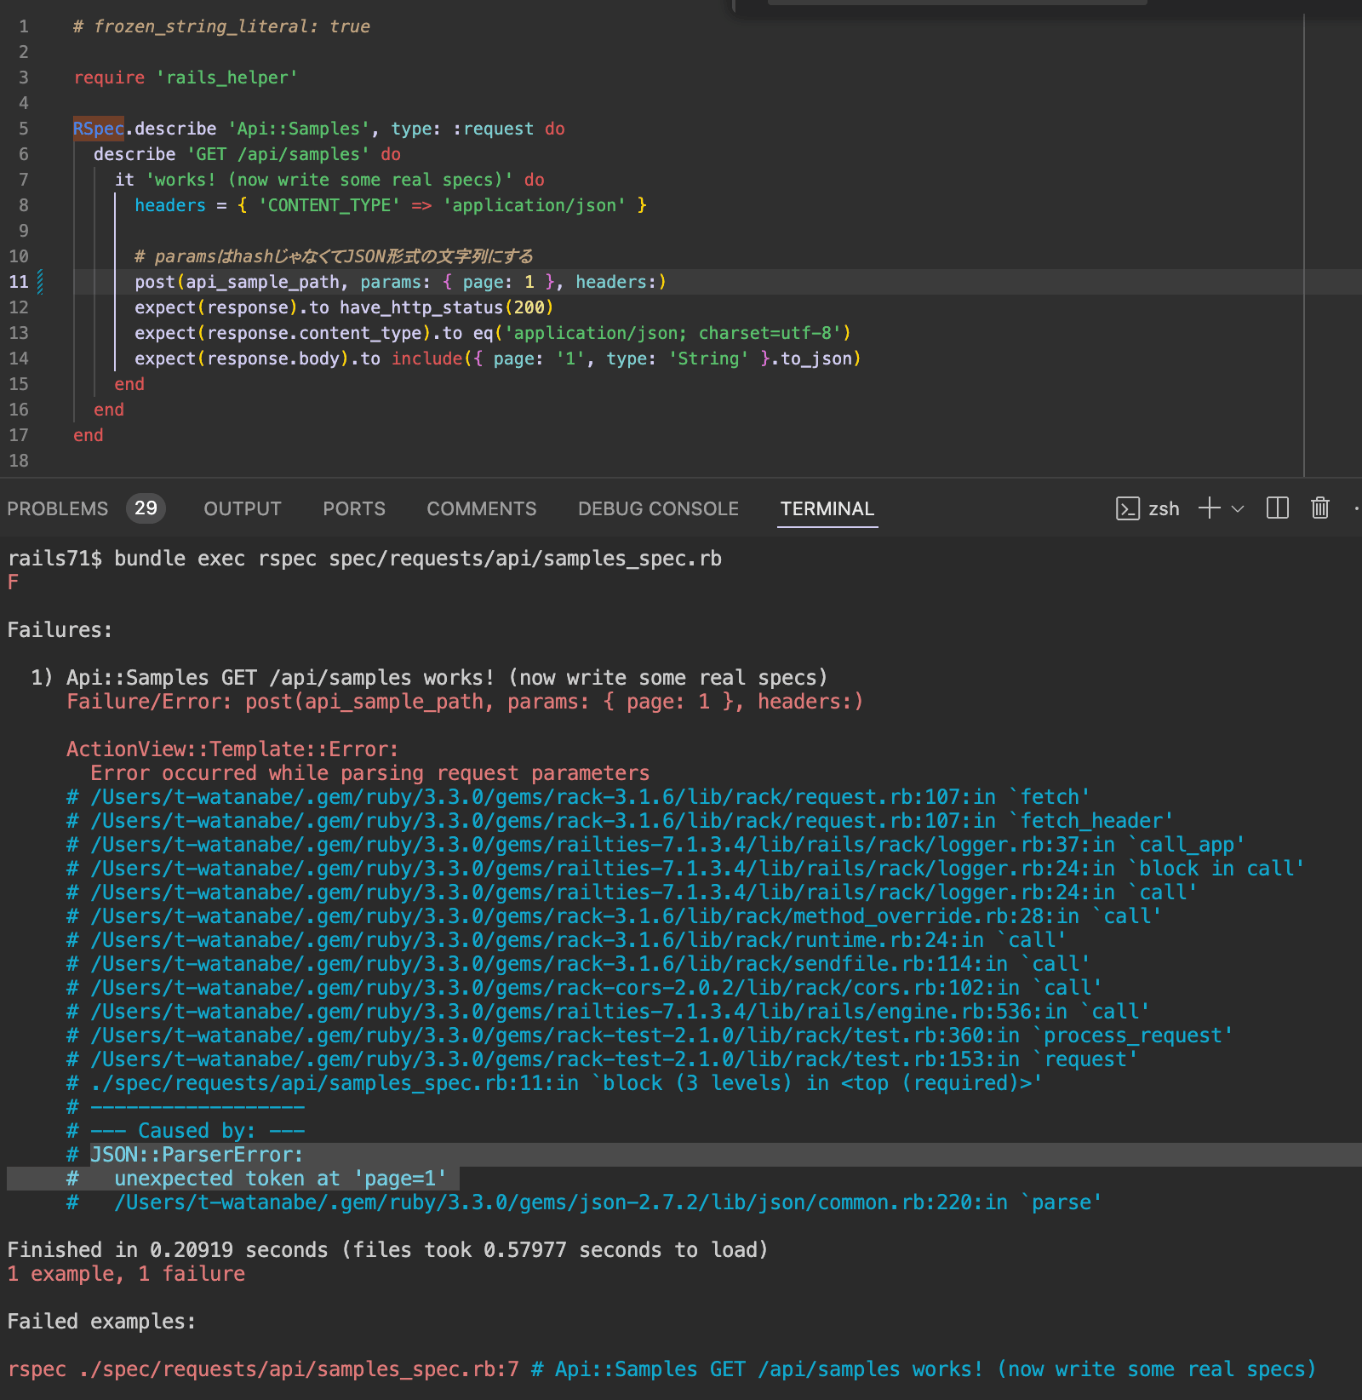This screenshot has width=1362, height=1400.
Task: Open method_override.rb:28 stack link
Action: click(x=626, y=916)
